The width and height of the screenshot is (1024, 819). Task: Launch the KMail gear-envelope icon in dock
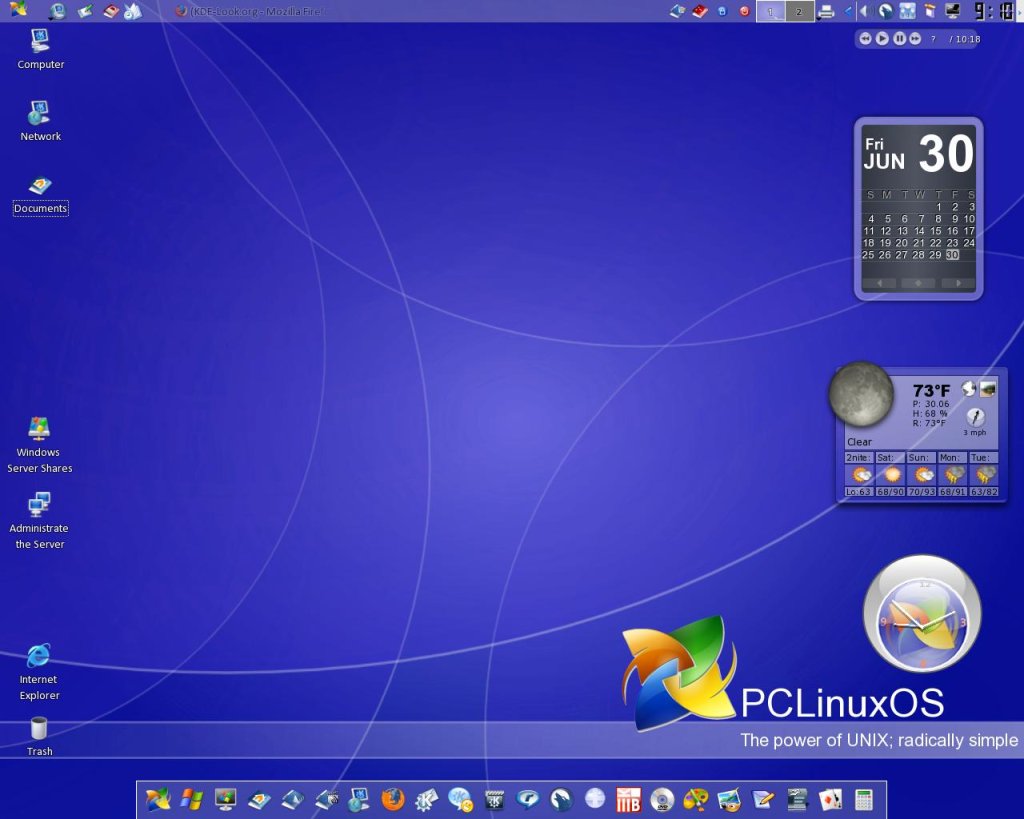(x=426, y=799)
